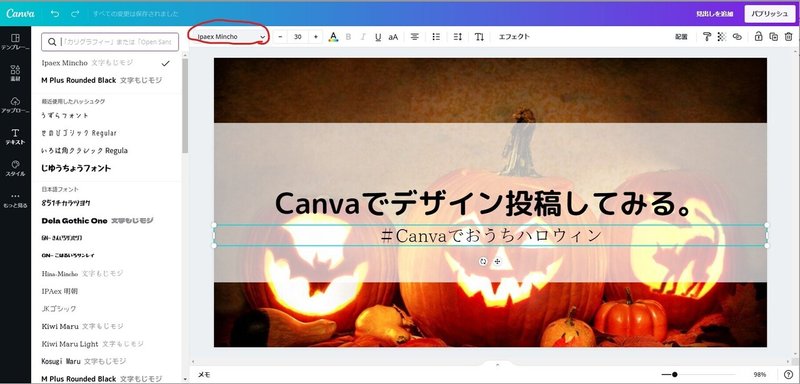Toggle uppercase aA formatting

[393, 37]
